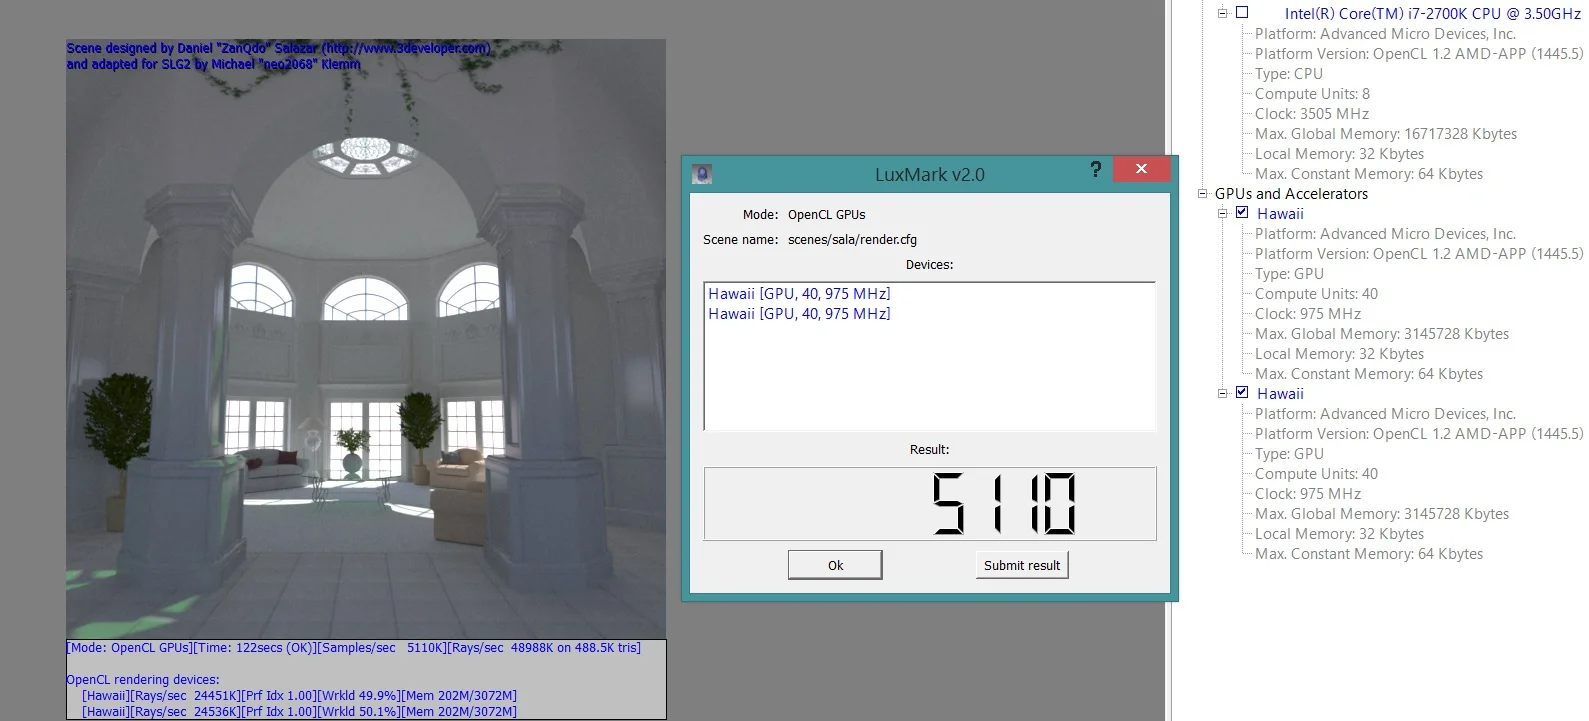Click 'OpenCL GPUs' mode value in dialog
This screenshot has height=721, width=1589.
coord(826,214)
